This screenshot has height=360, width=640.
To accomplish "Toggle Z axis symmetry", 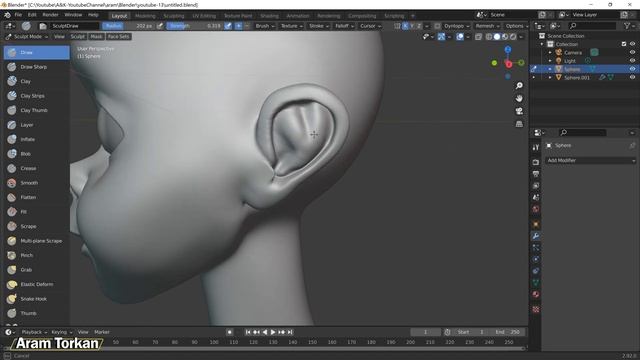I will [419, 26].
